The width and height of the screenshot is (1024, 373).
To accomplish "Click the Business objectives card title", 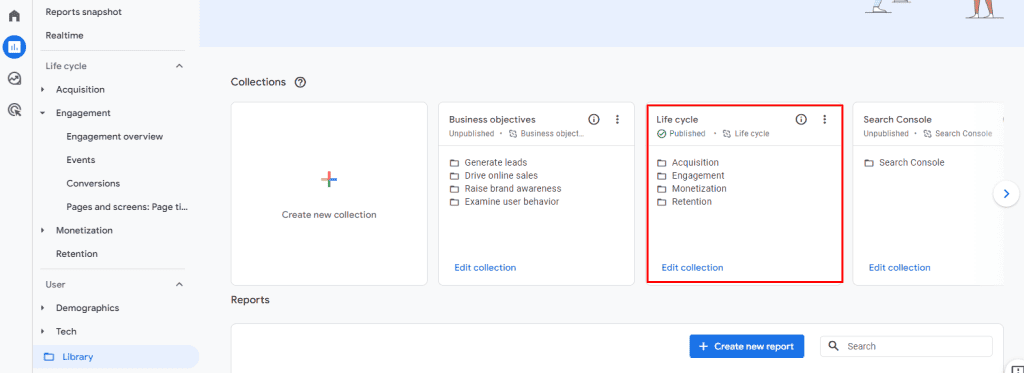I will pos(492,120).
